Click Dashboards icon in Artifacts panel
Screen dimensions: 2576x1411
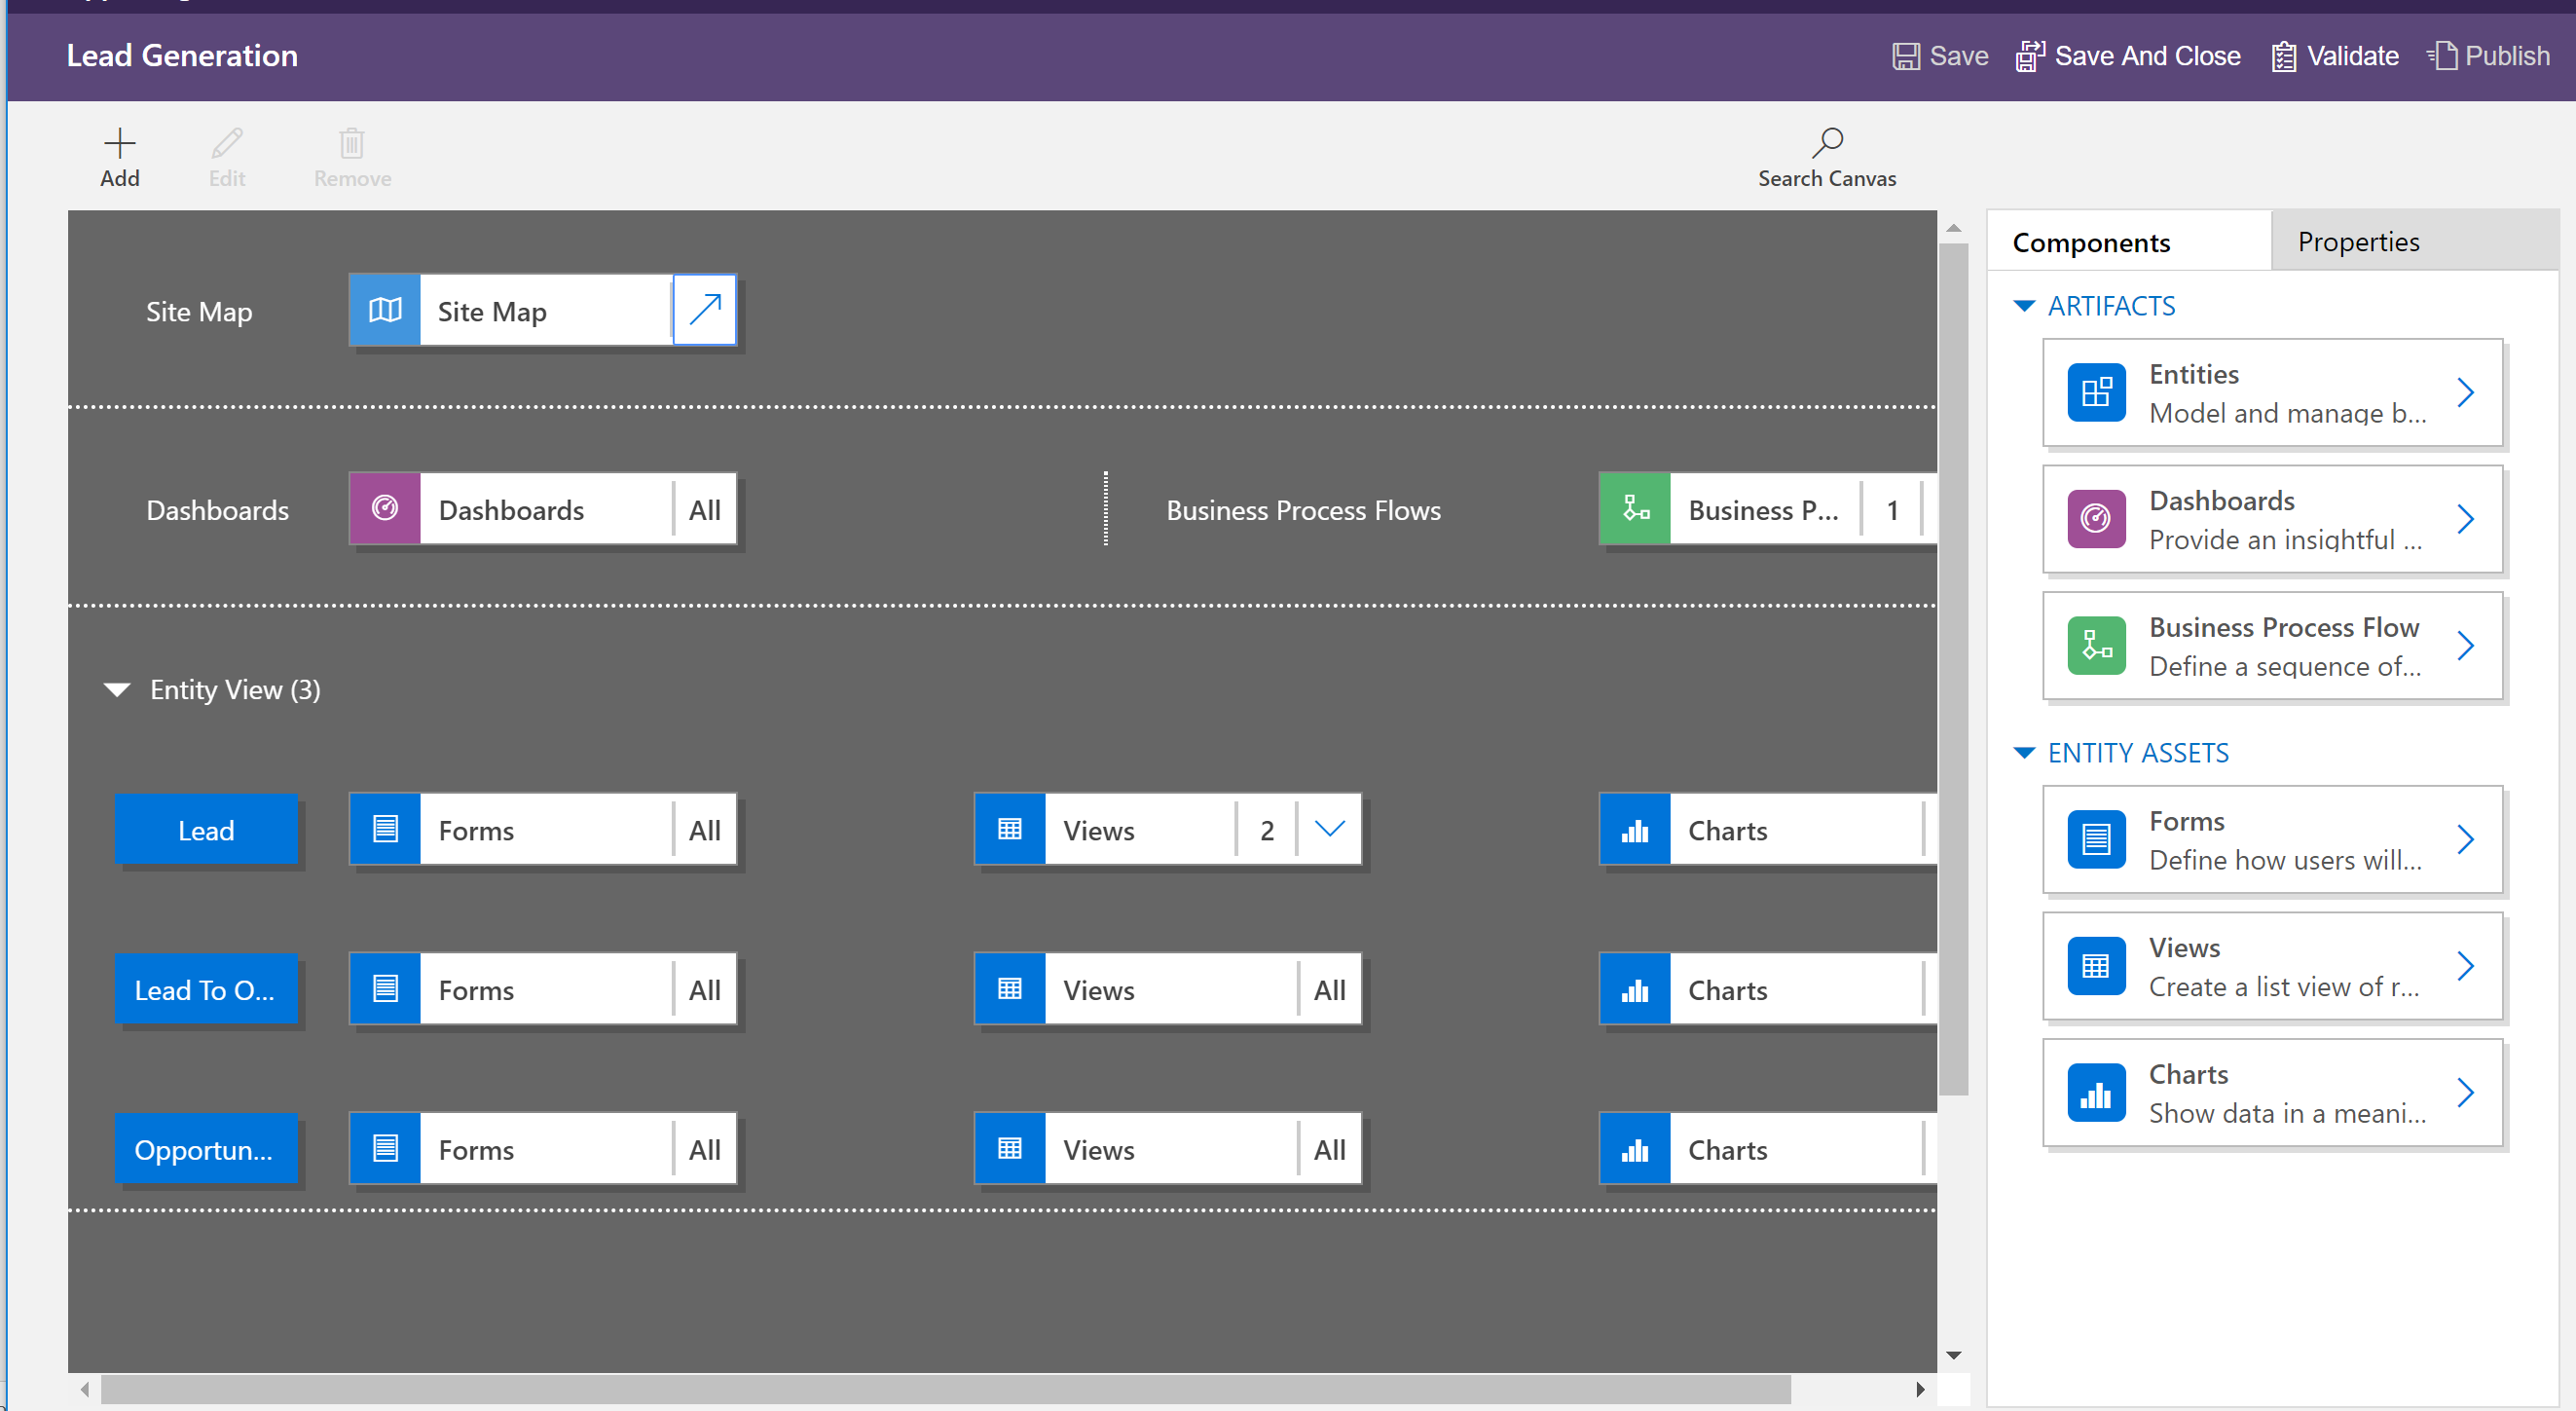2096,519
